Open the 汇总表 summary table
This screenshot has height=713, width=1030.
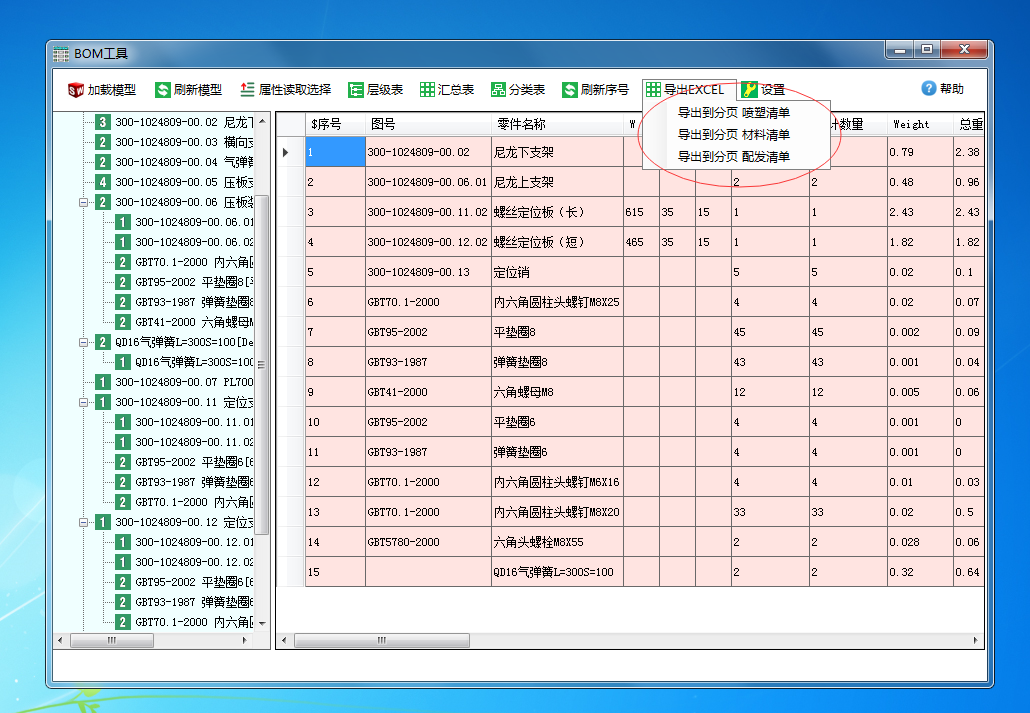tap(444, 88)
